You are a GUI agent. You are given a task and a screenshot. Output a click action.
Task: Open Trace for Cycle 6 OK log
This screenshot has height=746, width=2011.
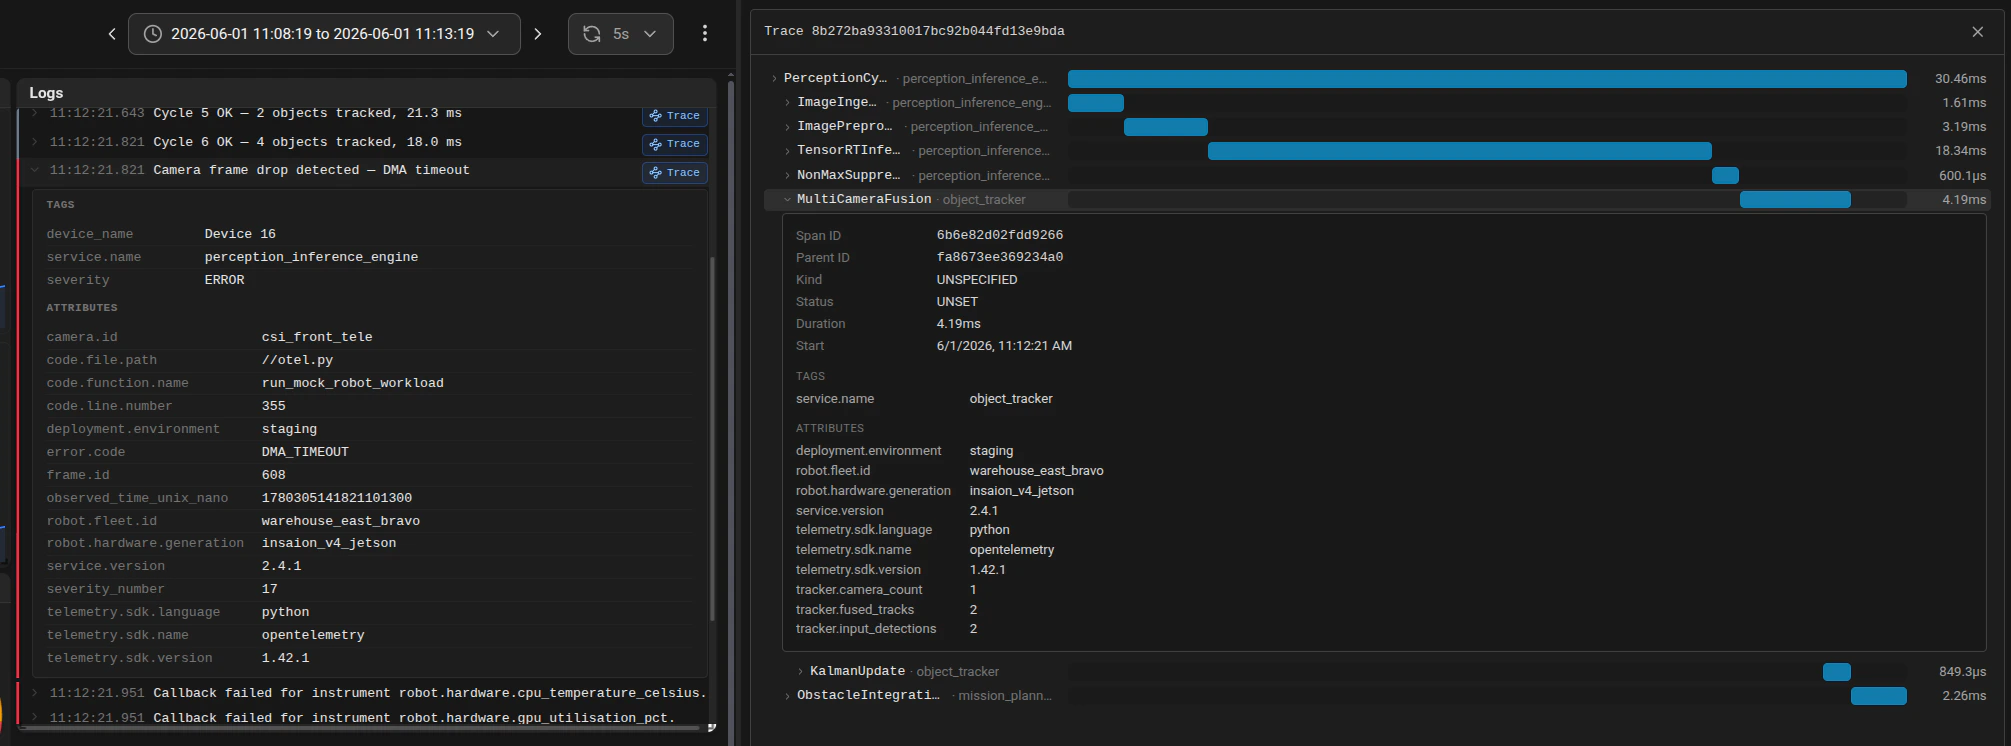tap(675, 144)
